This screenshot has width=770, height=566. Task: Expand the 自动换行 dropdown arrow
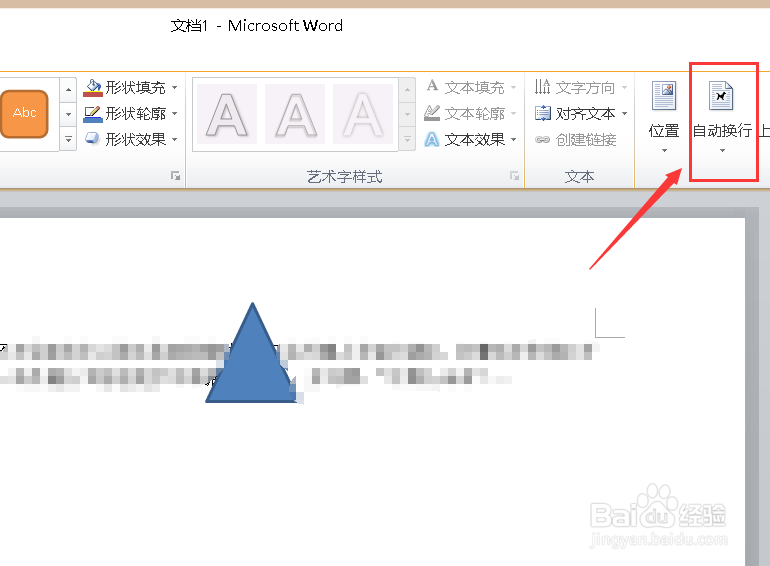point(722,150)
